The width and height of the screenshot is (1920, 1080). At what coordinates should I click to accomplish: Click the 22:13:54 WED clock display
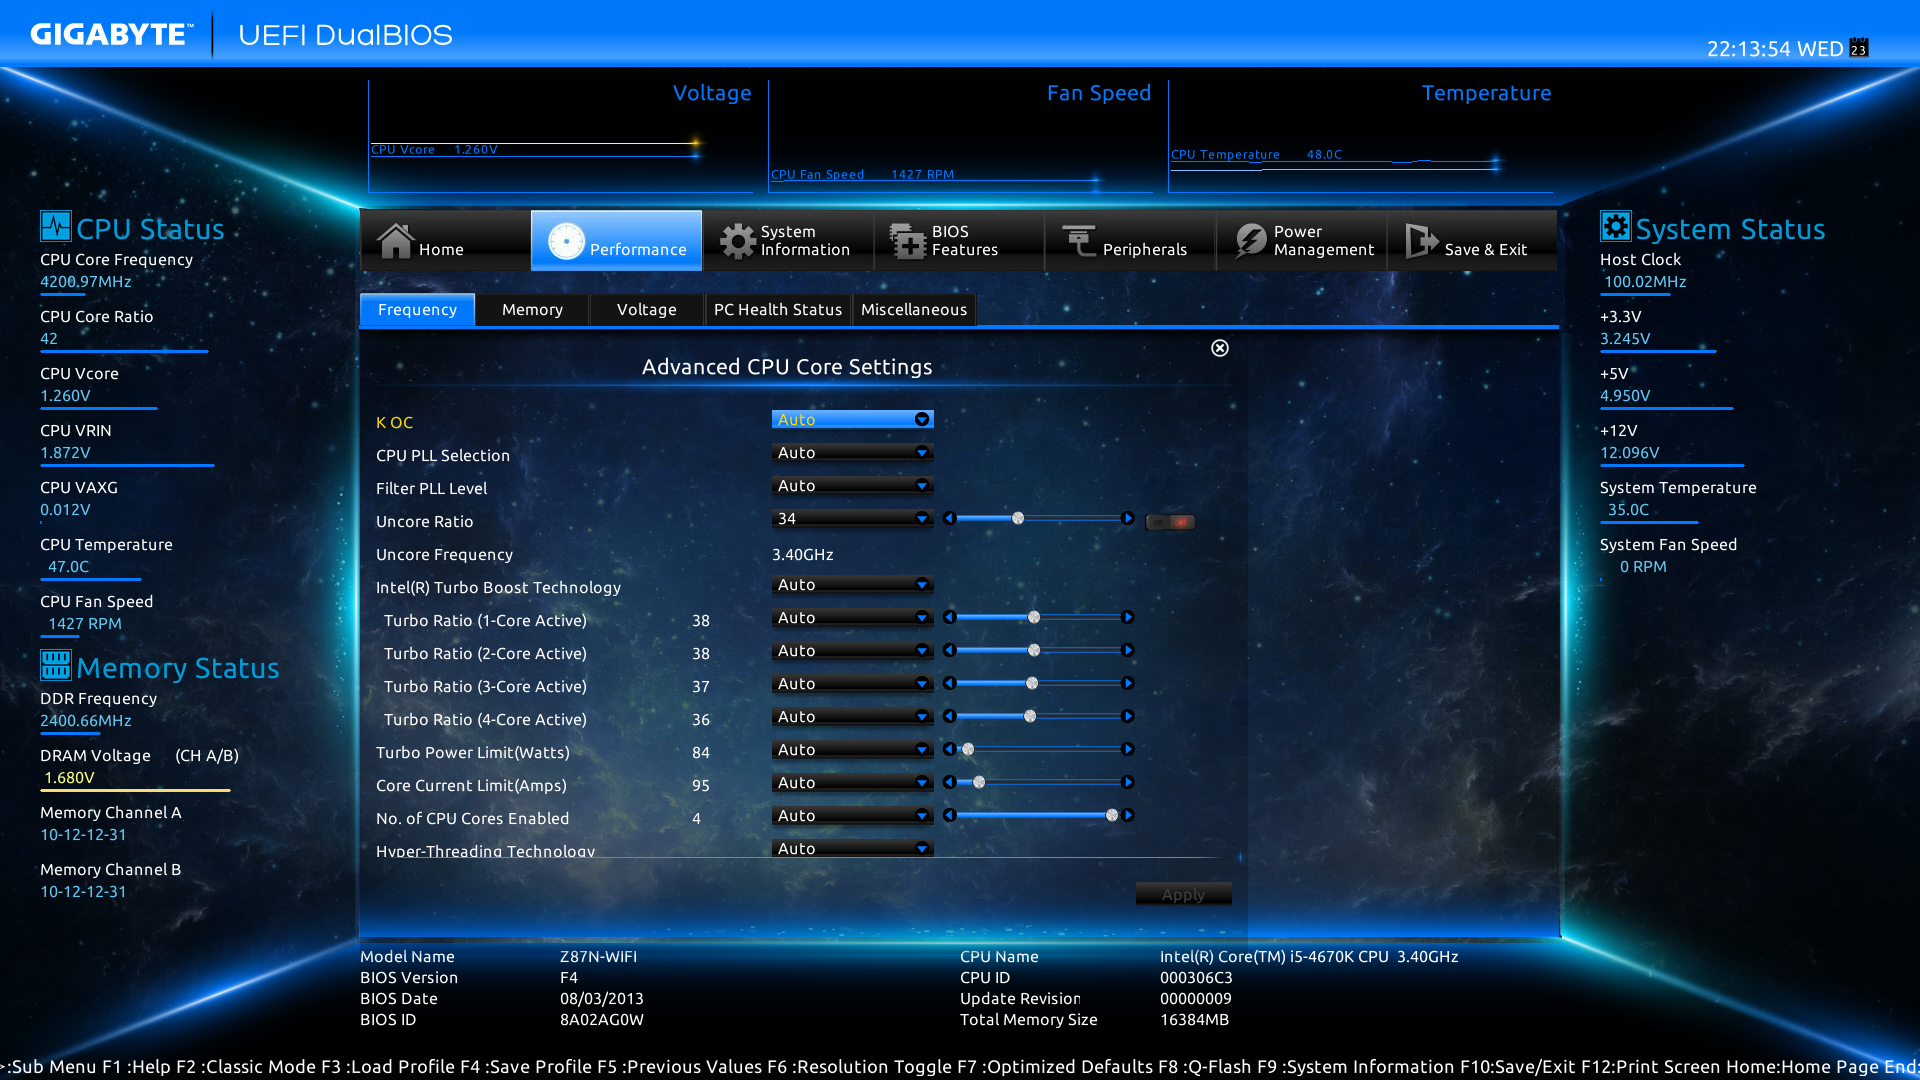pyautogui.click(x=1774, y=49)
